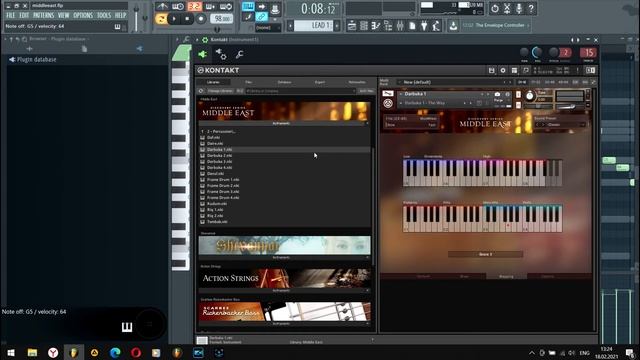640x360 pixels.
Task: Open the VIEW menu
Action: [63, 16]
